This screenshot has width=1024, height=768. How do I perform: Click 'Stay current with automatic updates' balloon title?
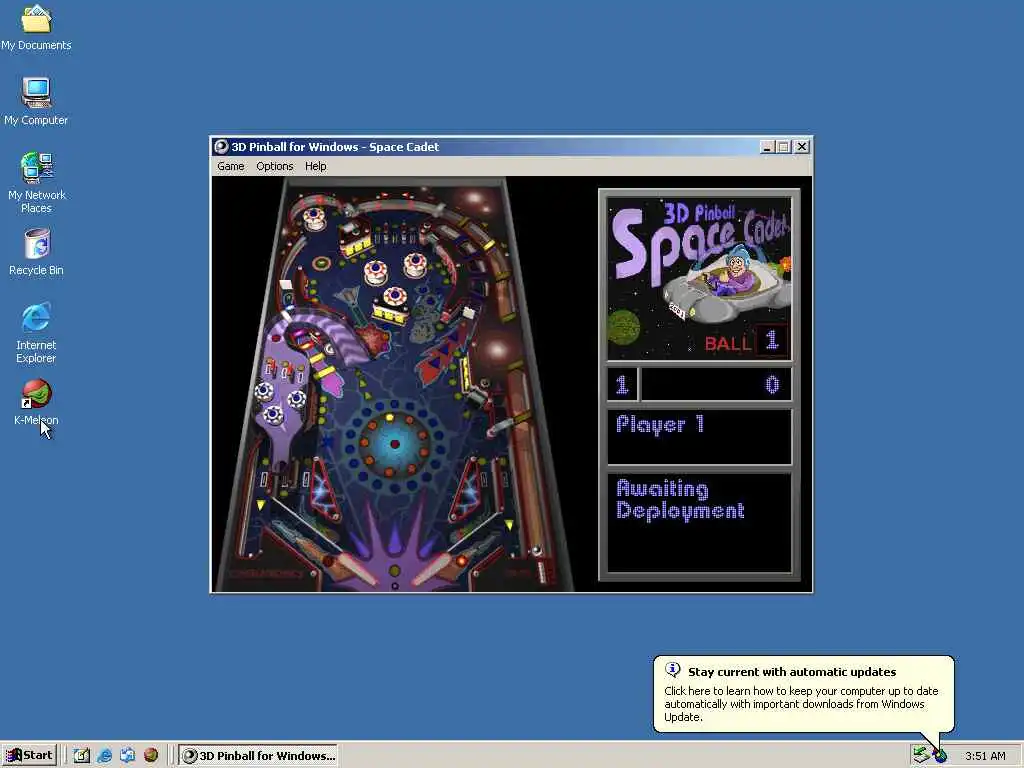pyautogui.click(x=792, y=672)
